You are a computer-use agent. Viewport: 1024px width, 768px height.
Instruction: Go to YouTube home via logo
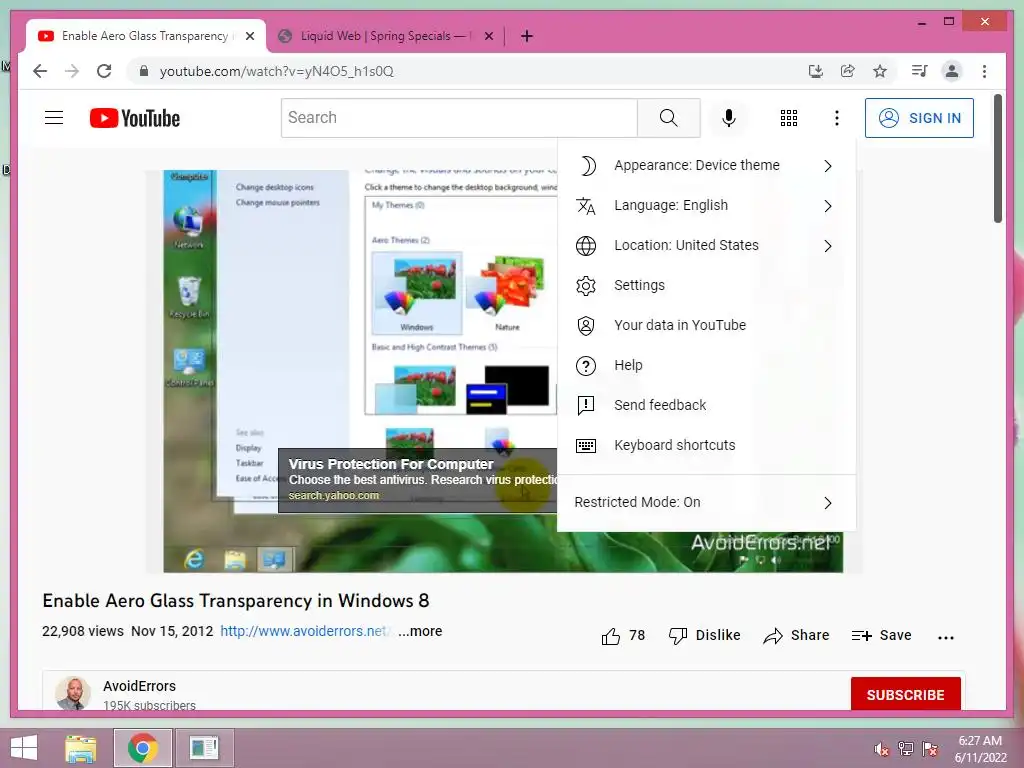coord(135,118)
